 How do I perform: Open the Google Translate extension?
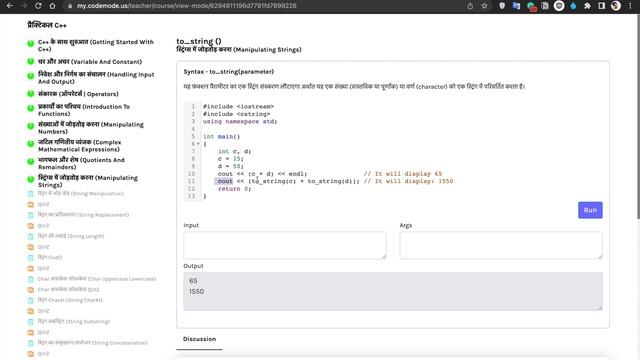516,6
